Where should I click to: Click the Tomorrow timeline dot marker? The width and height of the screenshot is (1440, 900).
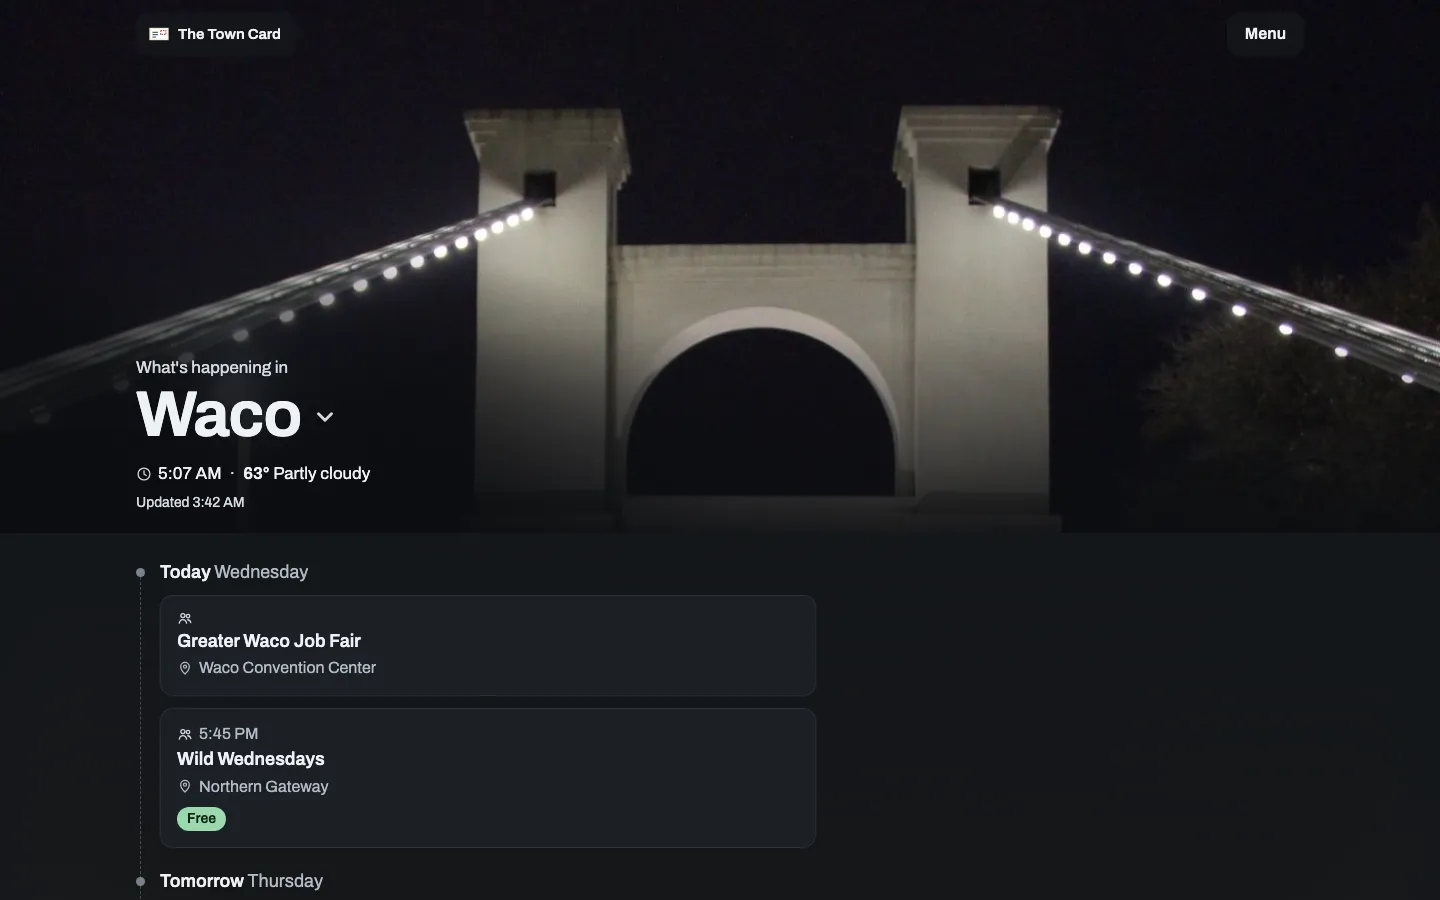point(141,882)
